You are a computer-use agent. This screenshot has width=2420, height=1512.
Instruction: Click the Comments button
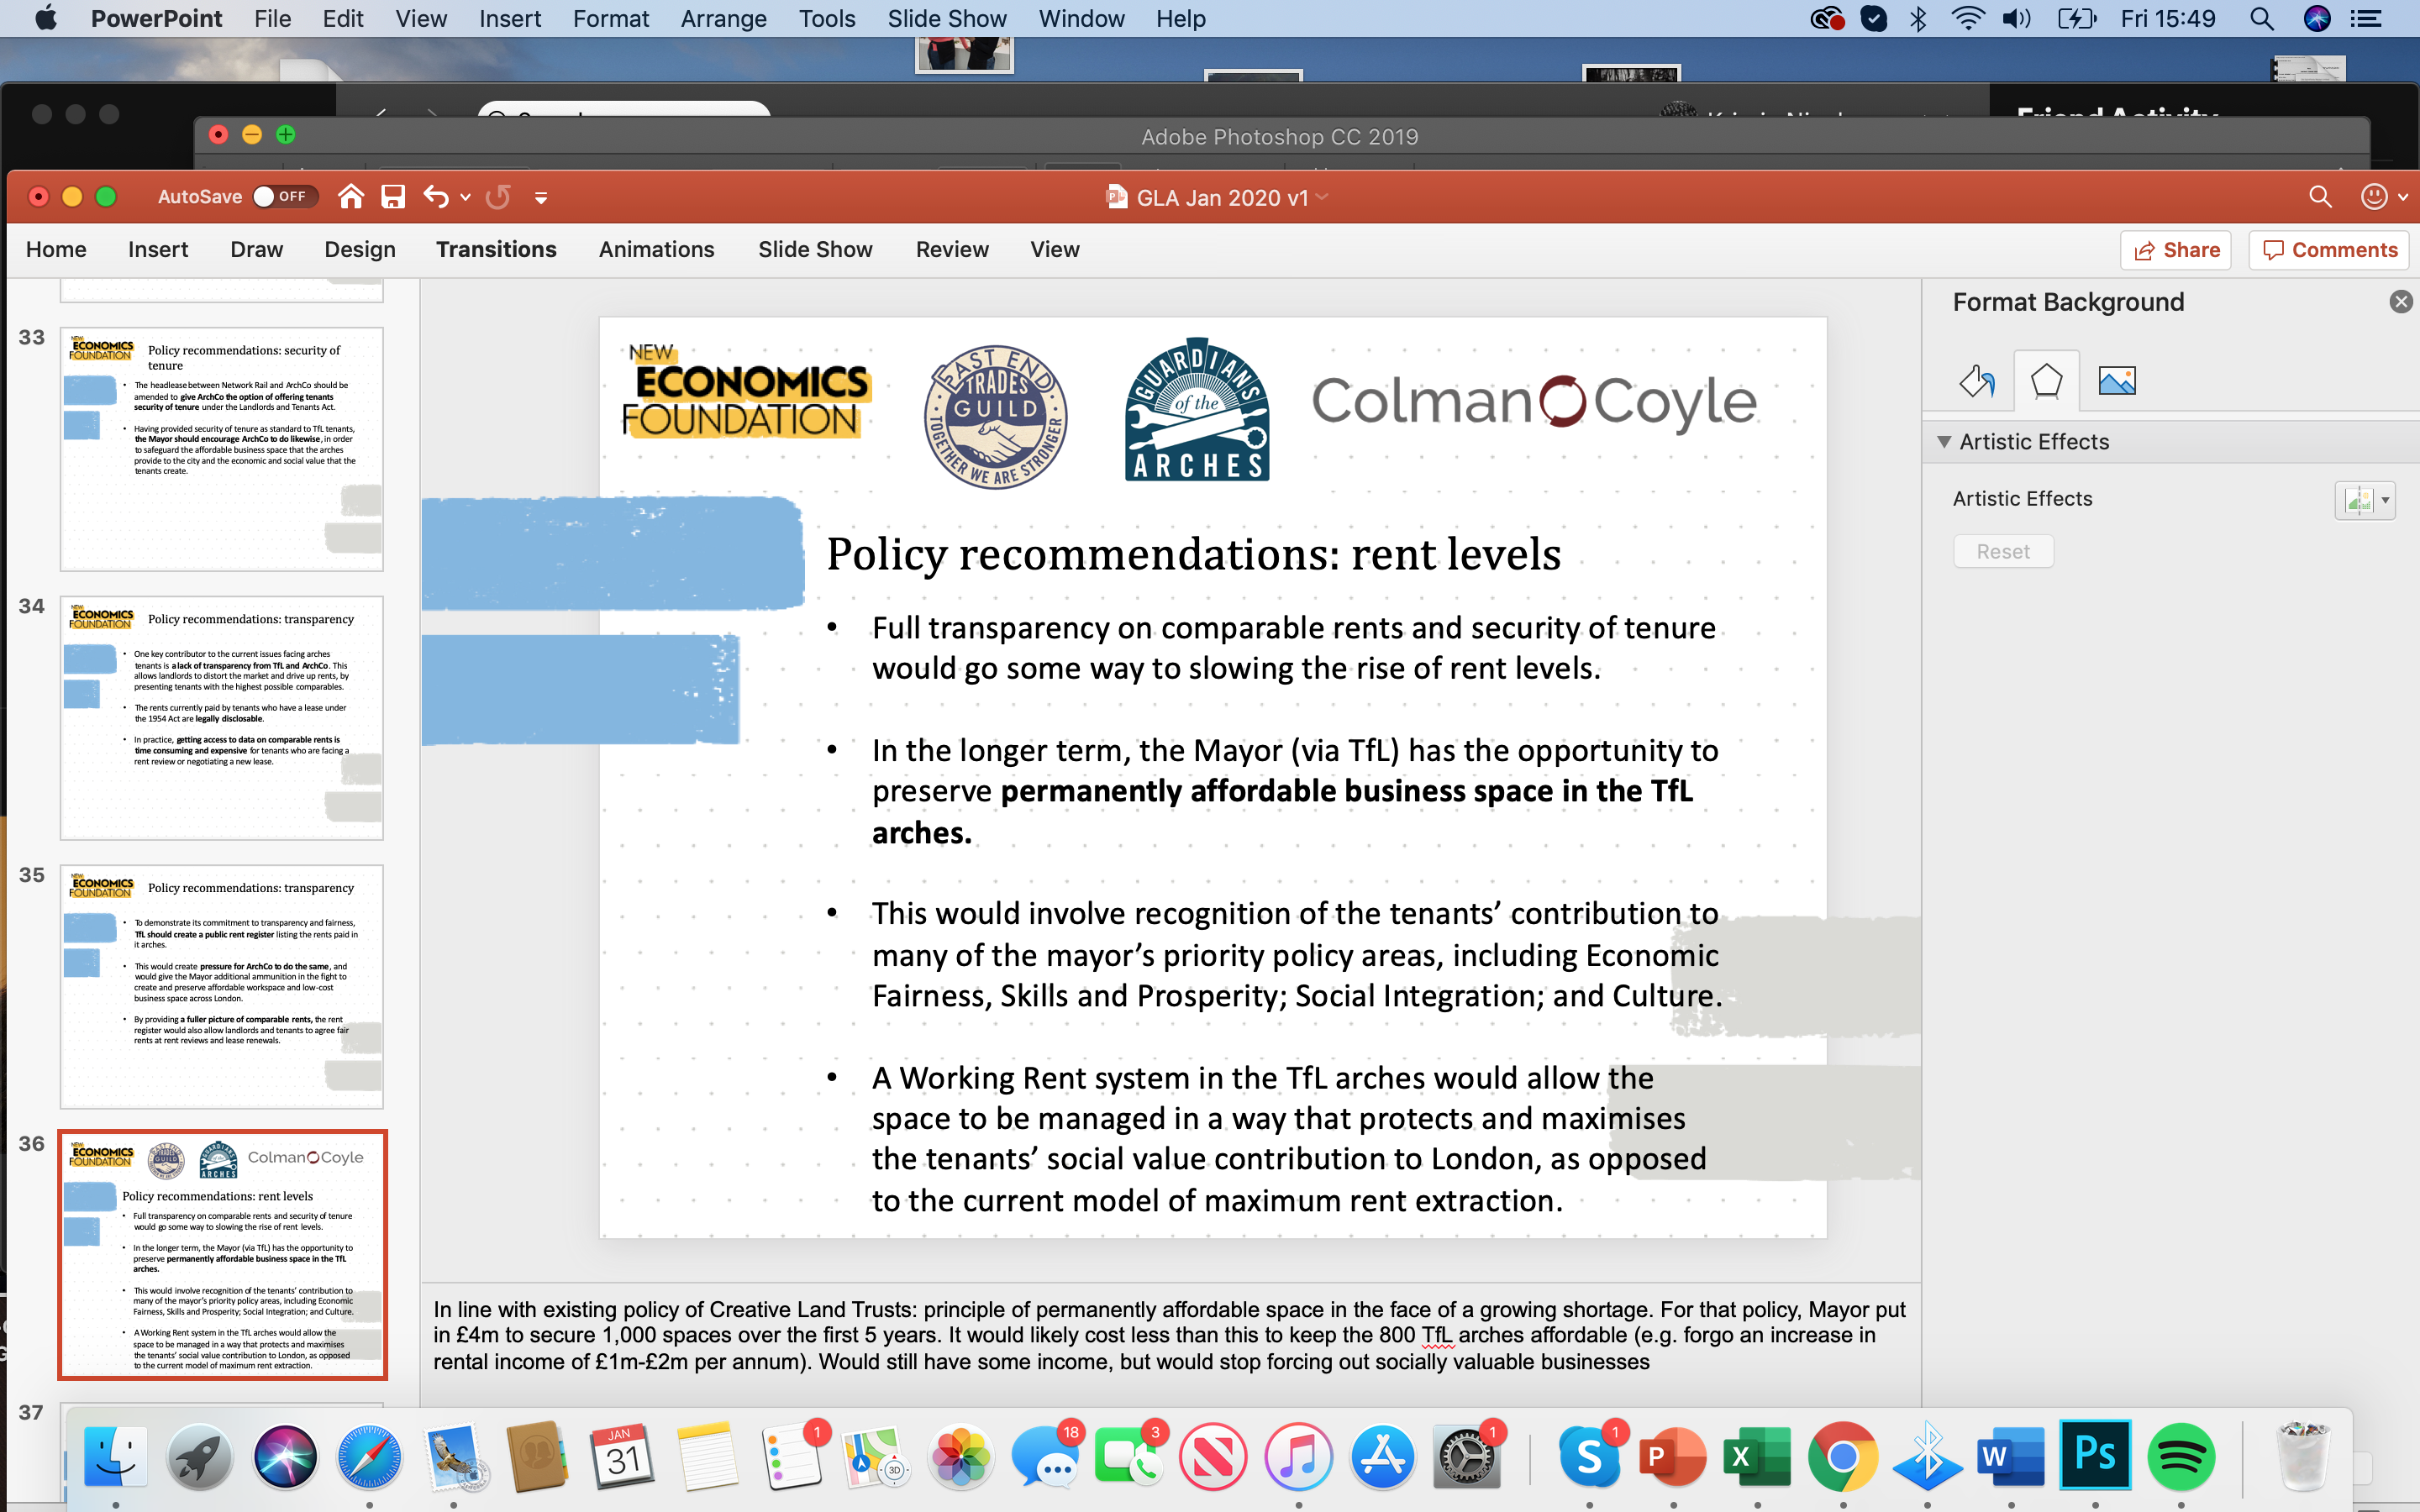[x=2329, y=250]
